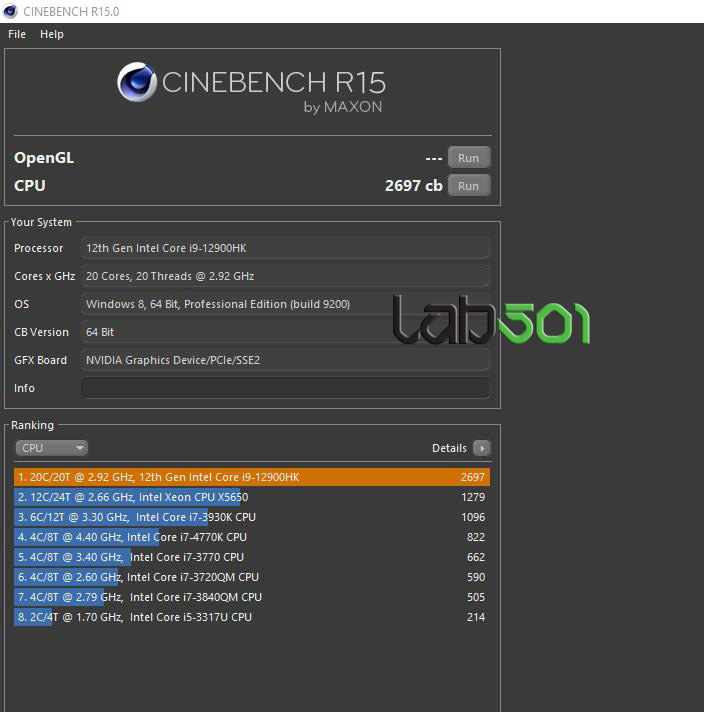
Task: Select the Core i7-3930K ranking row
Action: coord(252,517)
